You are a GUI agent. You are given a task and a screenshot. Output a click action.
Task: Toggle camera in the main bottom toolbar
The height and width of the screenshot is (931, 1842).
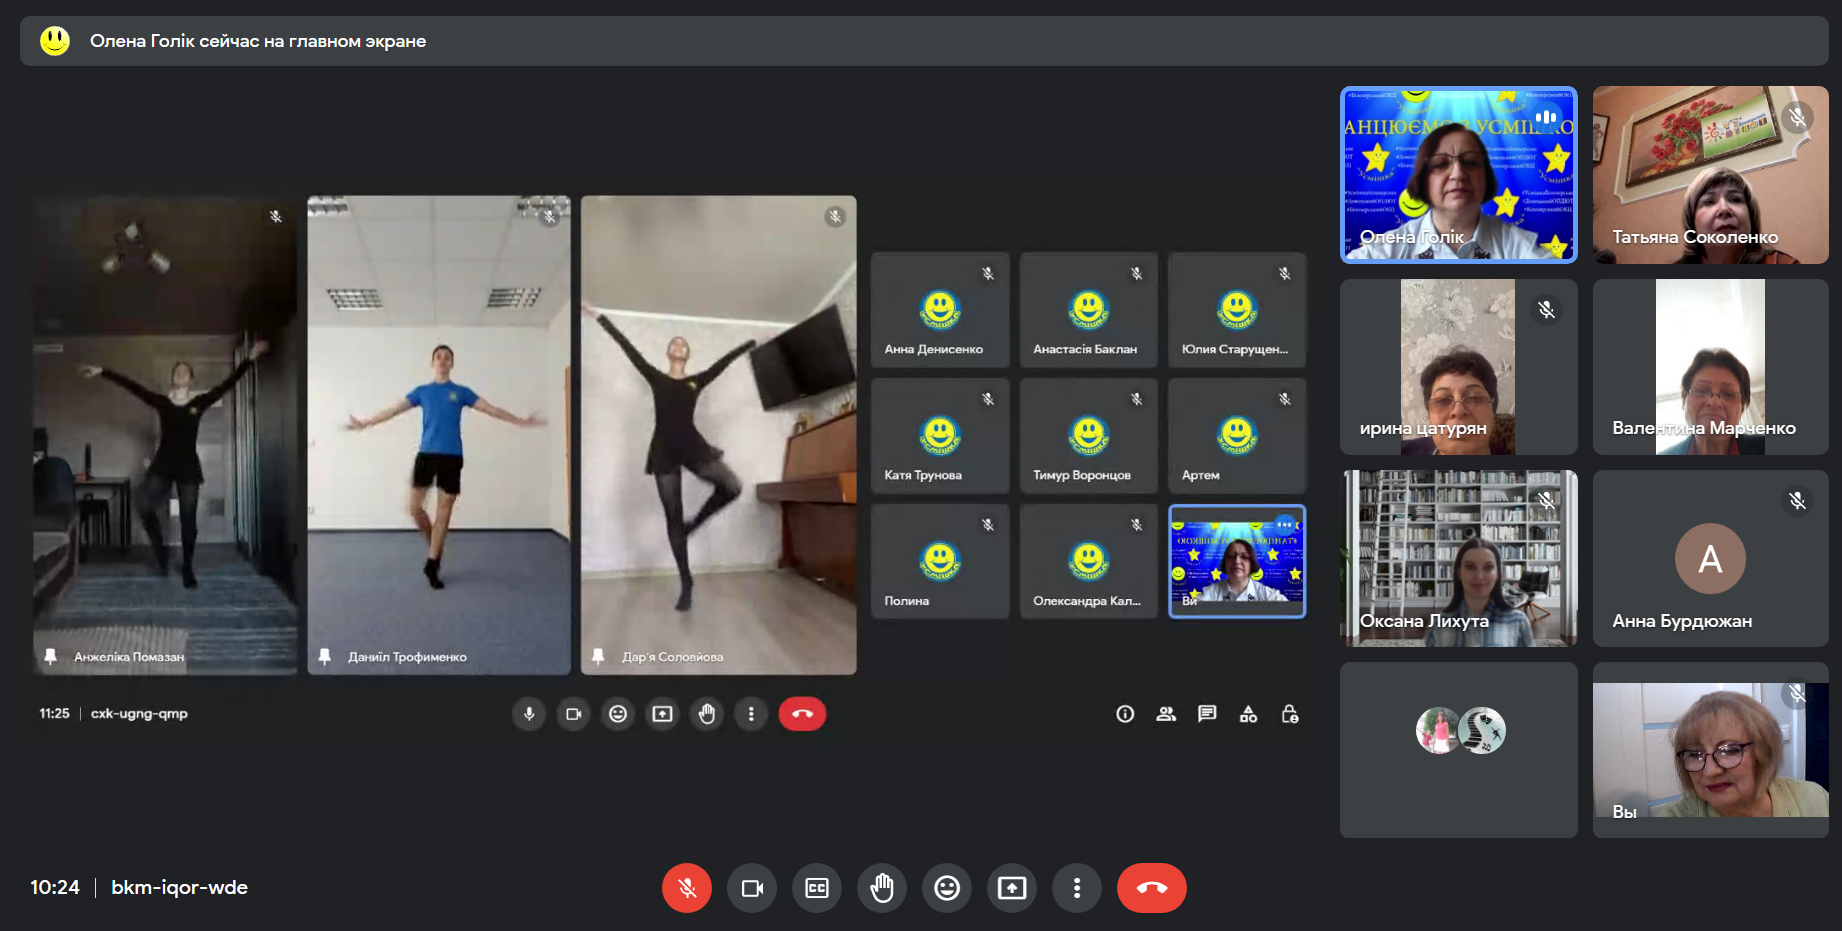tap(752, 888)
